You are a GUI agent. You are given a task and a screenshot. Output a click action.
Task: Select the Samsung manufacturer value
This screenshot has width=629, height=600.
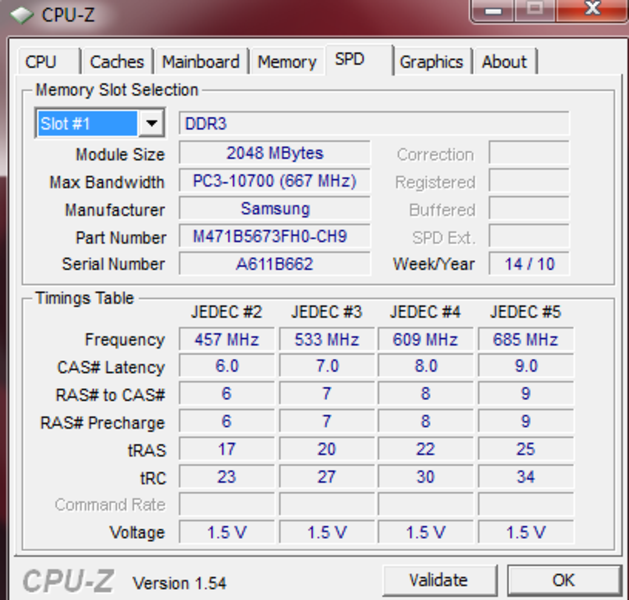click(274, 209)
